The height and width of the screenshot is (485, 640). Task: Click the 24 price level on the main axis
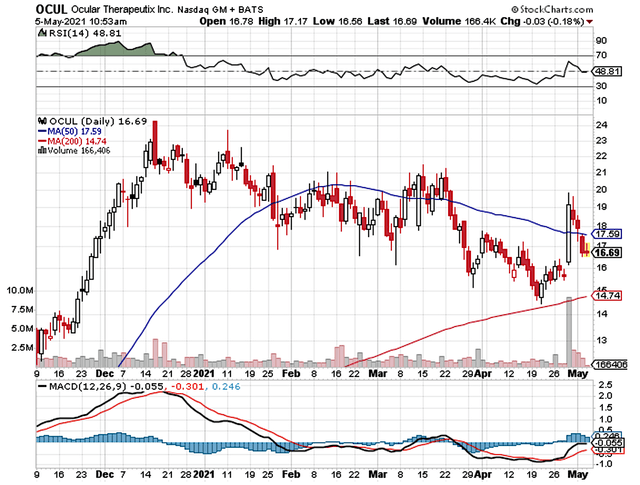602,125
